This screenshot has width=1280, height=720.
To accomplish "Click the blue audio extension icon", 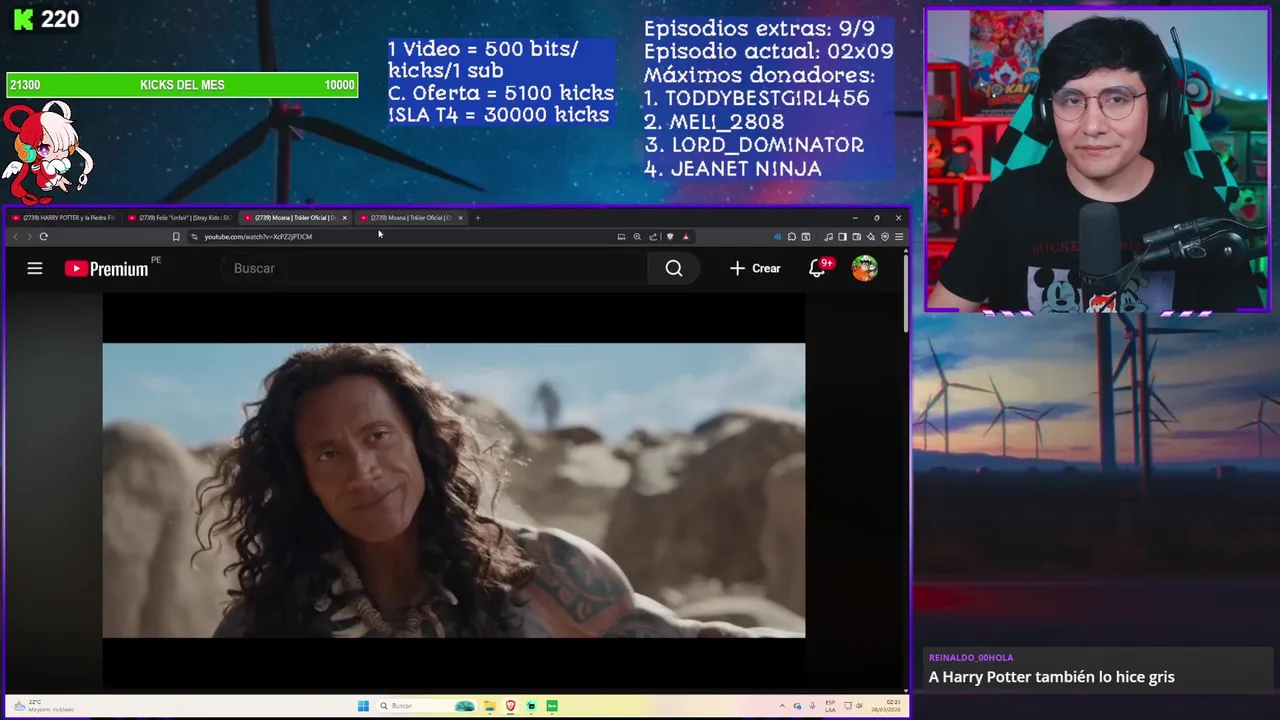I will [x=777, y=237].
